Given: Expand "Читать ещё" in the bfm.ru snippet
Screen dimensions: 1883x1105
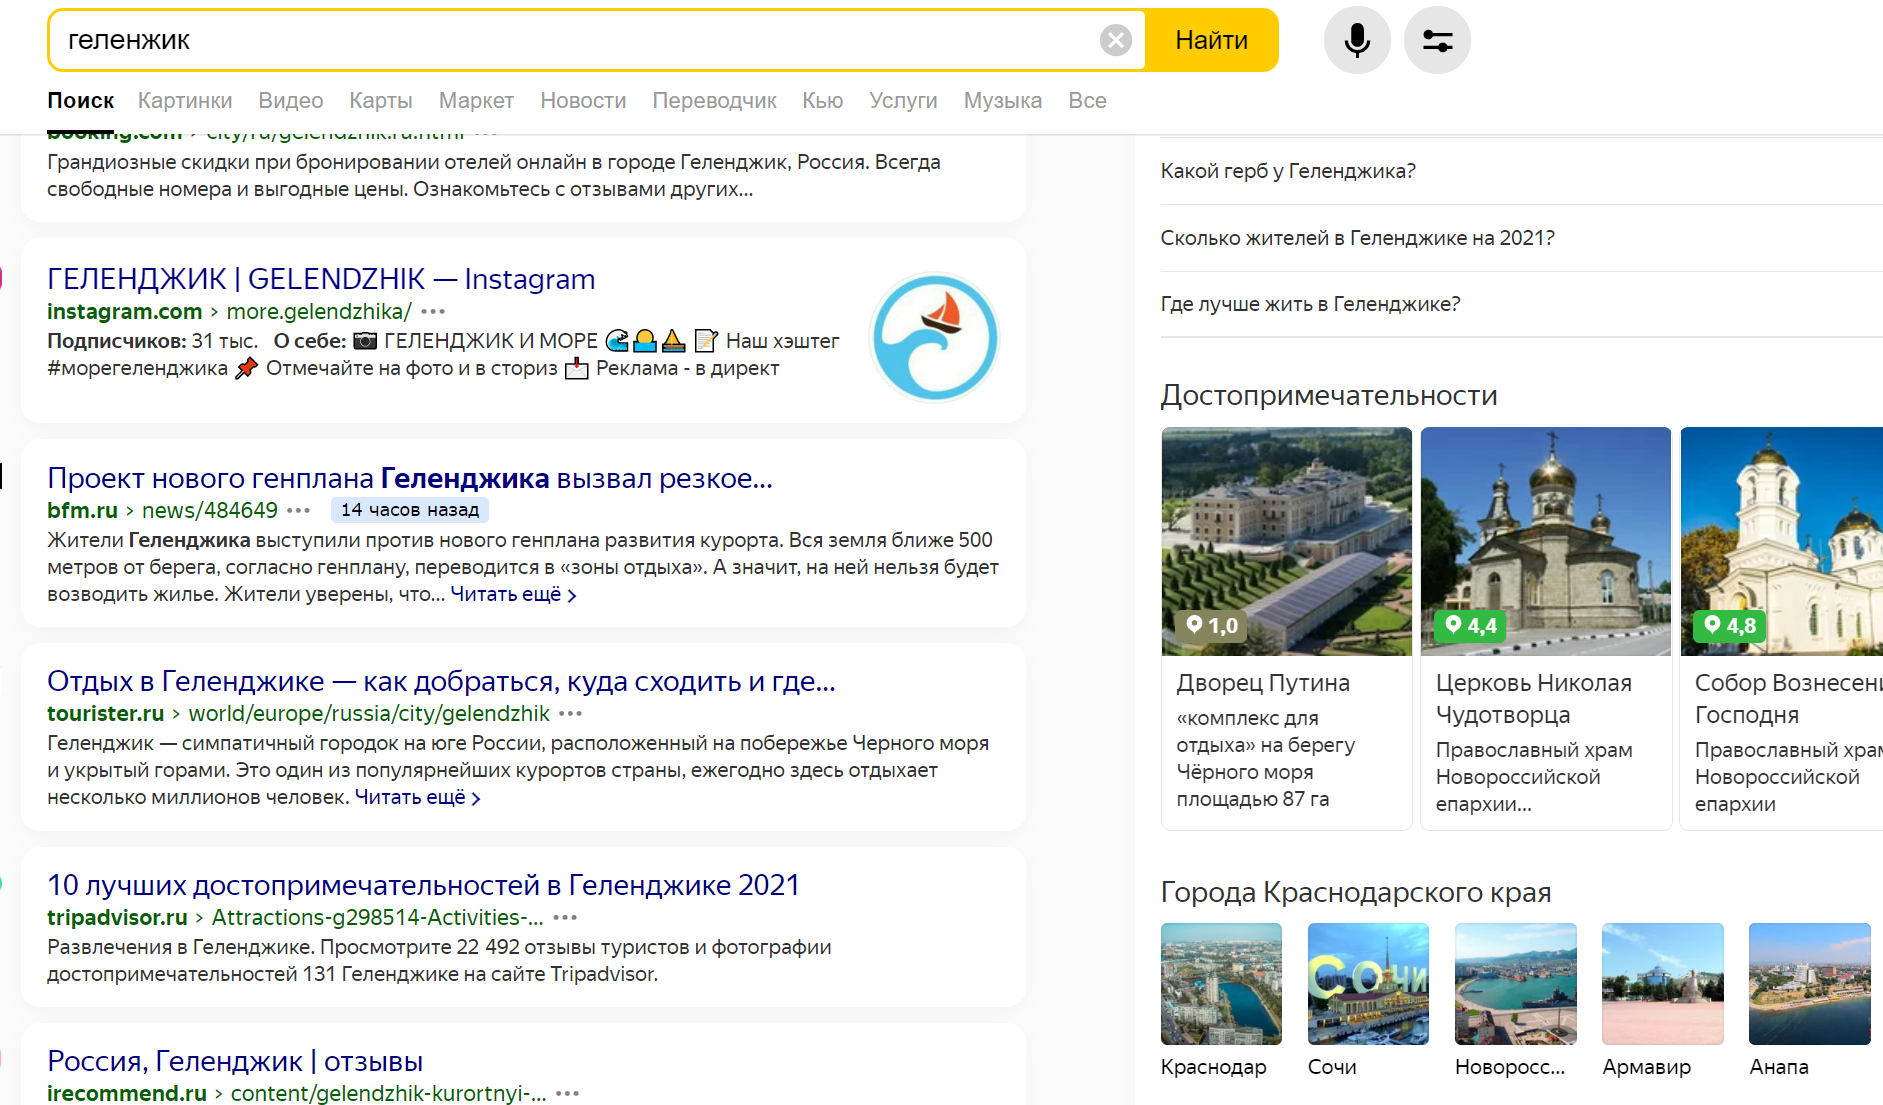Looking at the screenshot, I should coord(512,595).
